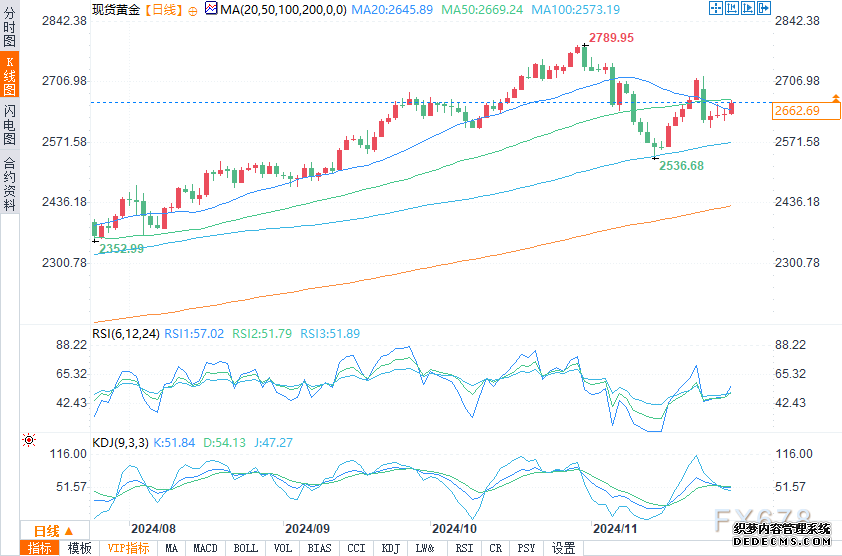The width and height of the screenshot is (842, 556).
Task: Click the KDJ(9,3,3) parameter label
Action: tap(120, 443)
